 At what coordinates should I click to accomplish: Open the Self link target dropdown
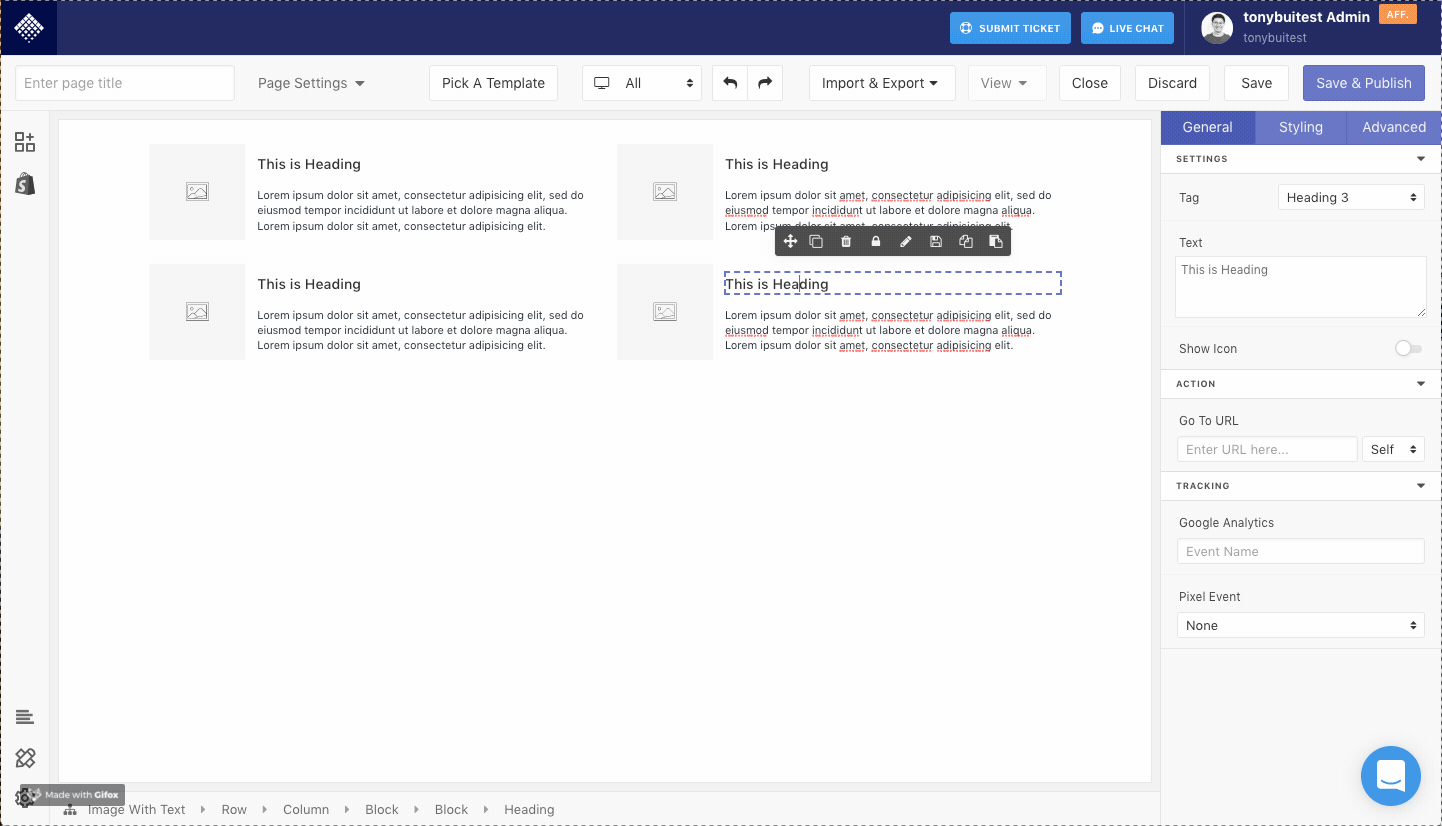pos(1393,450)
